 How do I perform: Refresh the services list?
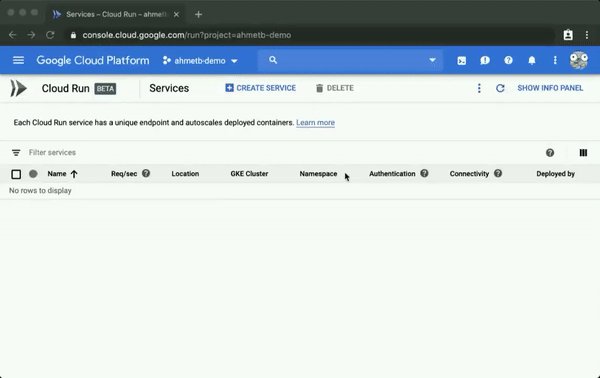pos(500,88)
